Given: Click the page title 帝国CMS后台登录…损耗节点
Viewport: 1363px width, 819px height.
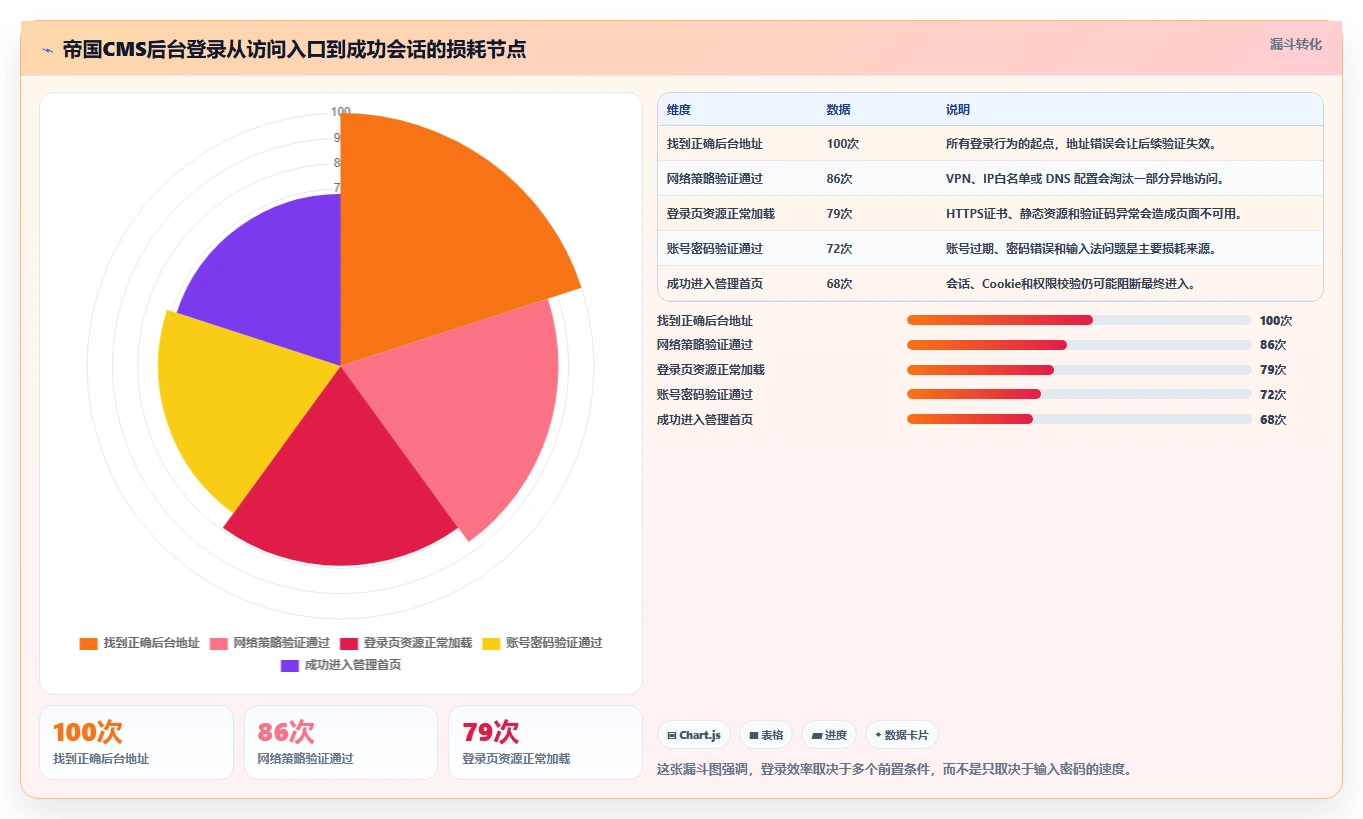Looking at the screenshot, I should (294, 50).
